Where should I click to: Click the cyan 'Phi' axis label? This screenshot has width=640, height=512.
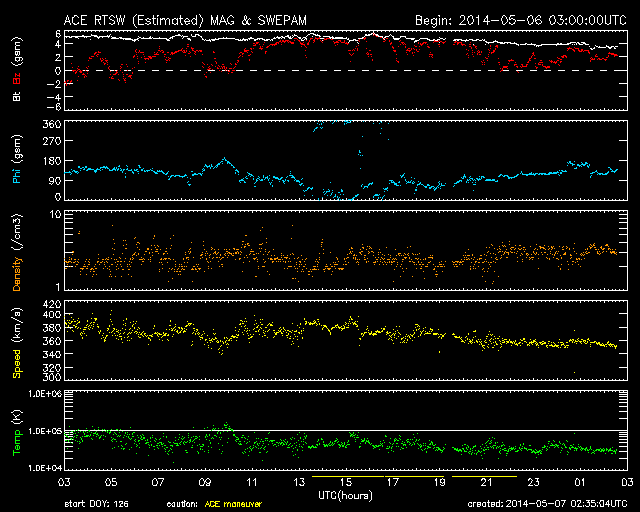[x=17, y=174]
